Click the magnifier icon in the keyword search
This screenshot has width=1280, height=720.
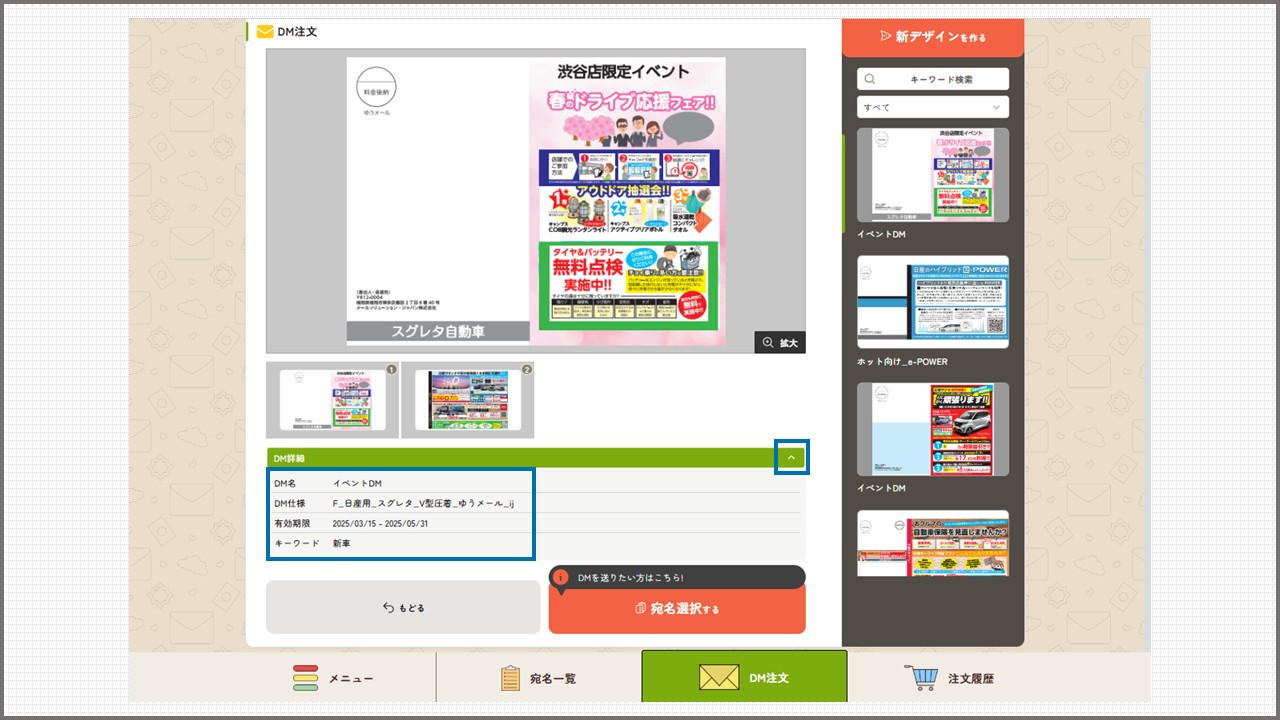(870, 79)
